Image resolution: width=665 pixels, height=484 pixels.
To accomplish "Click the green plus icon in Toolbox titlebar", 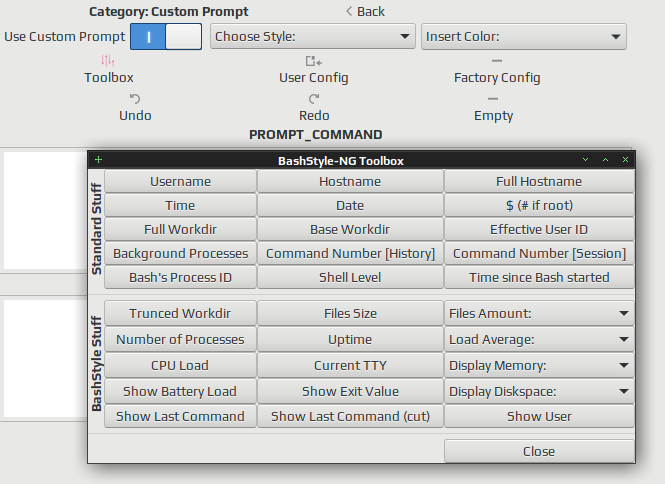I will click(98, 159).
